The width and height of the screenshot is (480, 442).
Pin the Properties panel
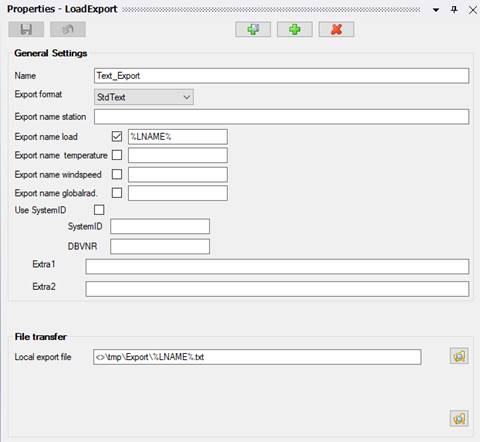point(454,9)
